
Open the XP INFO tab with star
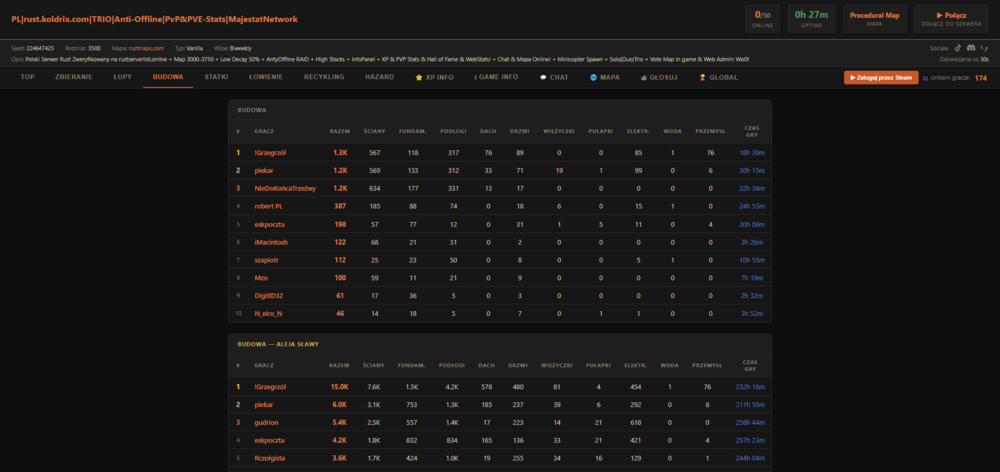[434, 77]
